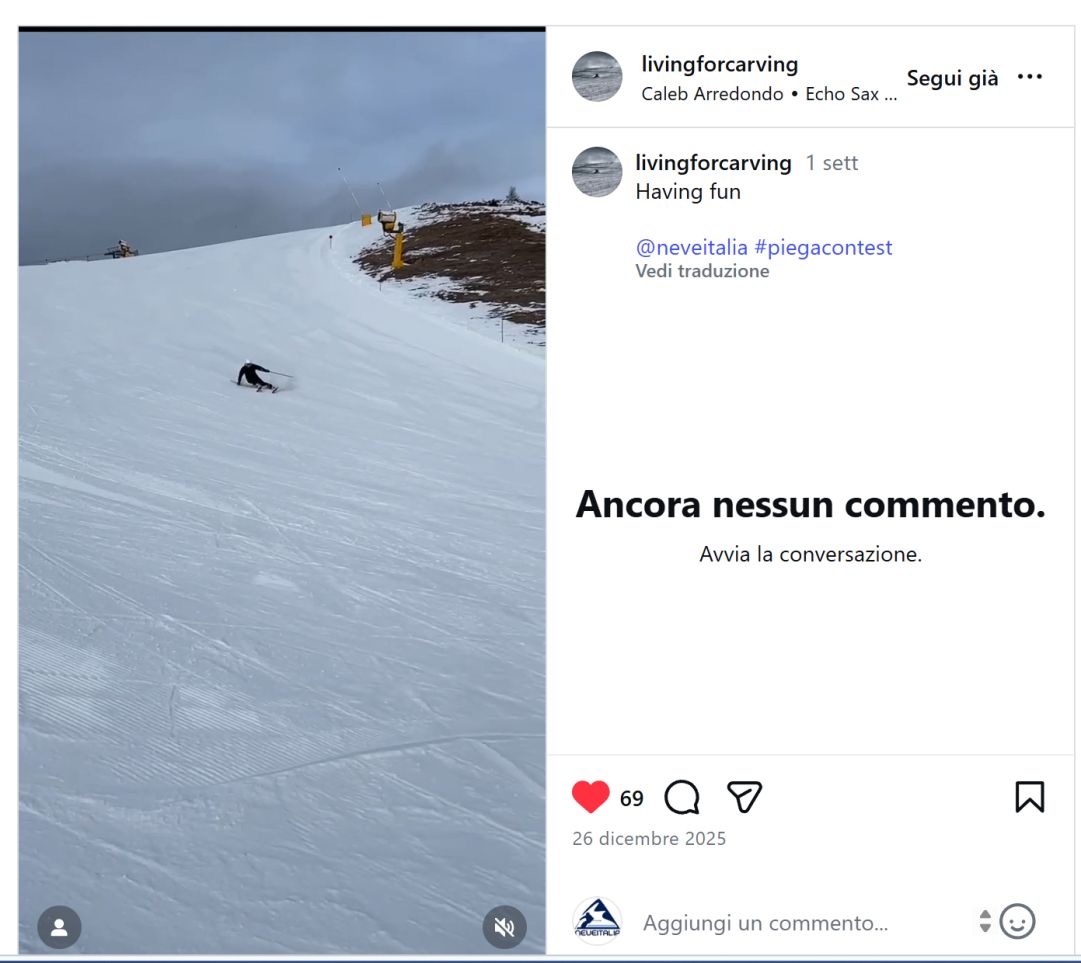Click the Segui già following button
This screenshot has width=1081, height=963.
click(x=952, y=78)
